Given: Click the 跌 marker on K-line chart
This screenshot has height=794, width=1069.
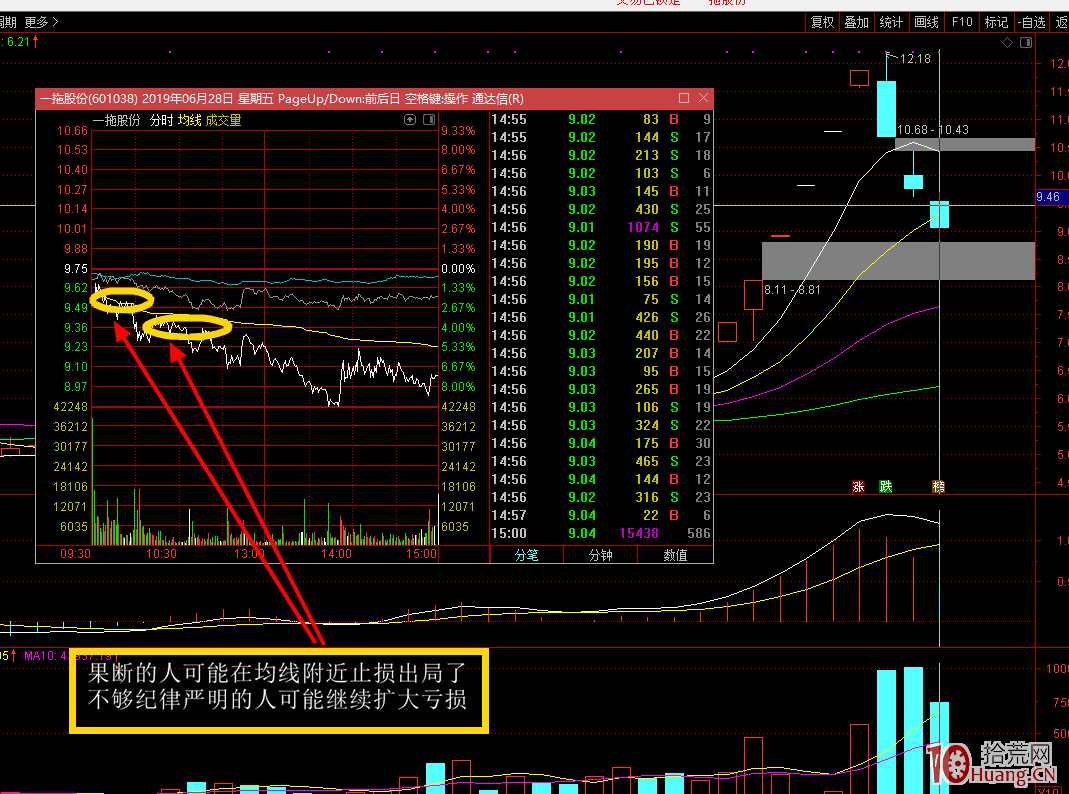Looking at the screenshot, I should coord(886,487).
